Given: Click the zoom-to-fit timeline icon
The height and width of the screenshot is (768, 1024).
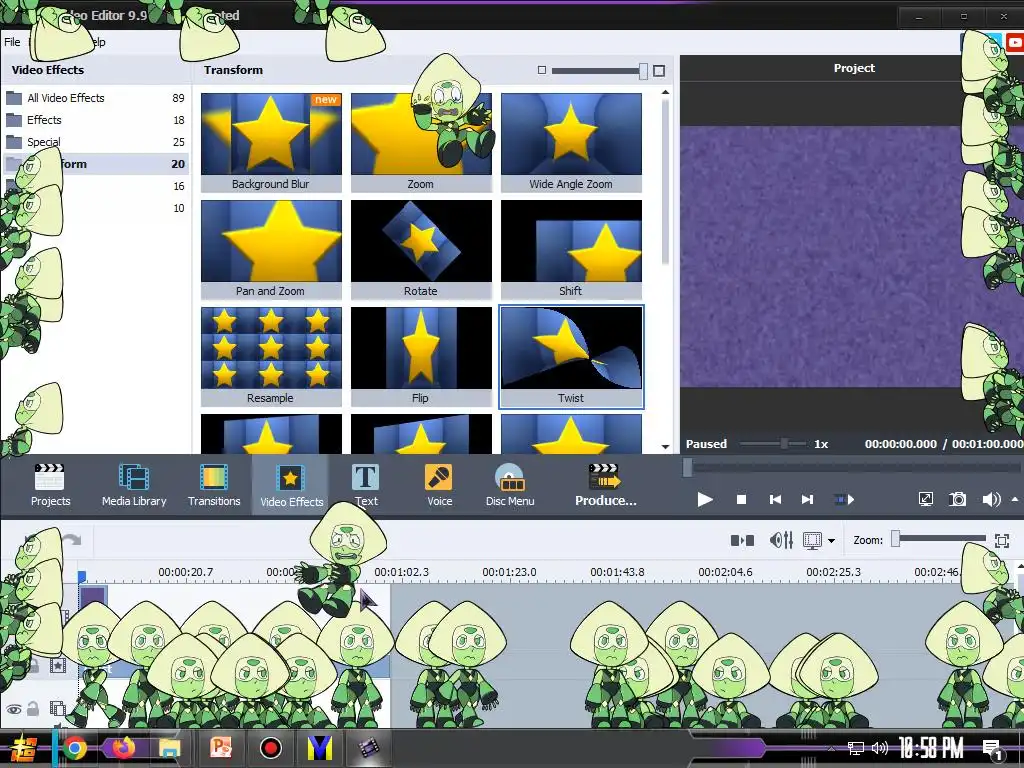Looking at the screenshot, I should click(x=1002, y=540).
